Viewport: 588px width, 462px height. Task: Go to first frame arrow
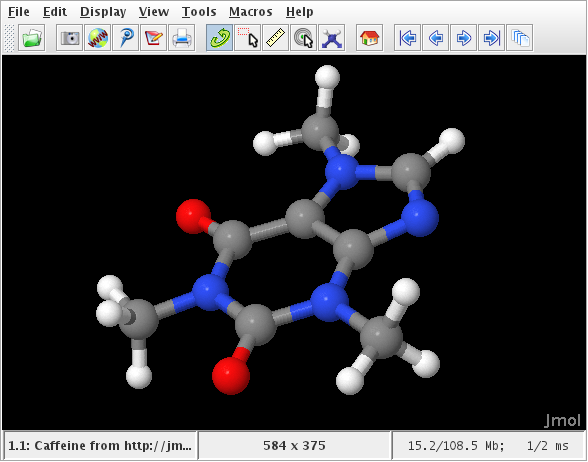(408, 38)
